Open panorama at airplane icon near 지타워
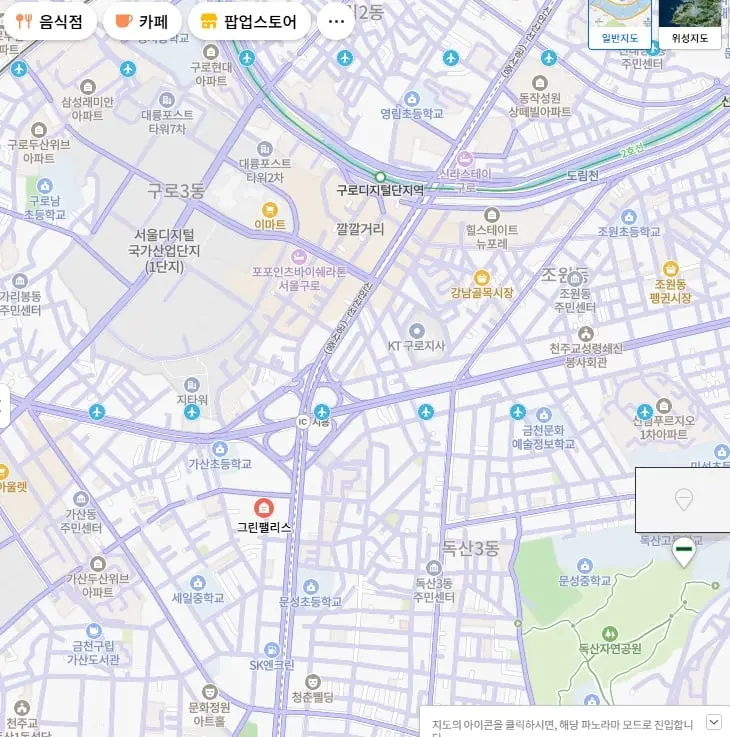This screenshot has height=737, width=730. click(192, 412)
